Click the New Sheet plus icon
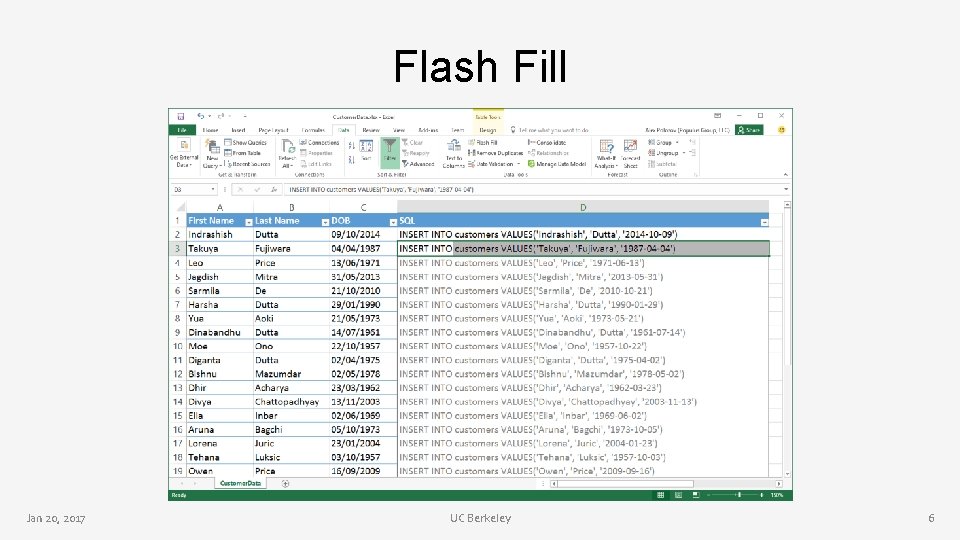This screenshot has height=540, width=960. click(285, 484)
